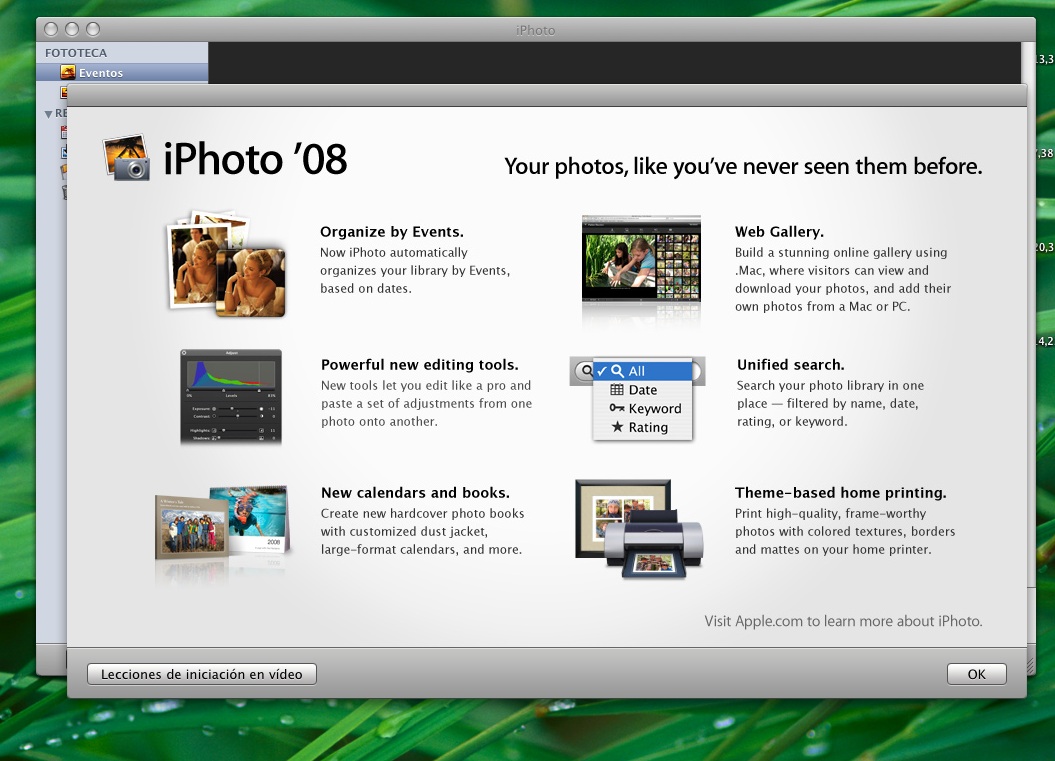Click the 'Web Gallery.' heading
Viewport: 1055px width, 761px height.
click(x=779, y=231)
